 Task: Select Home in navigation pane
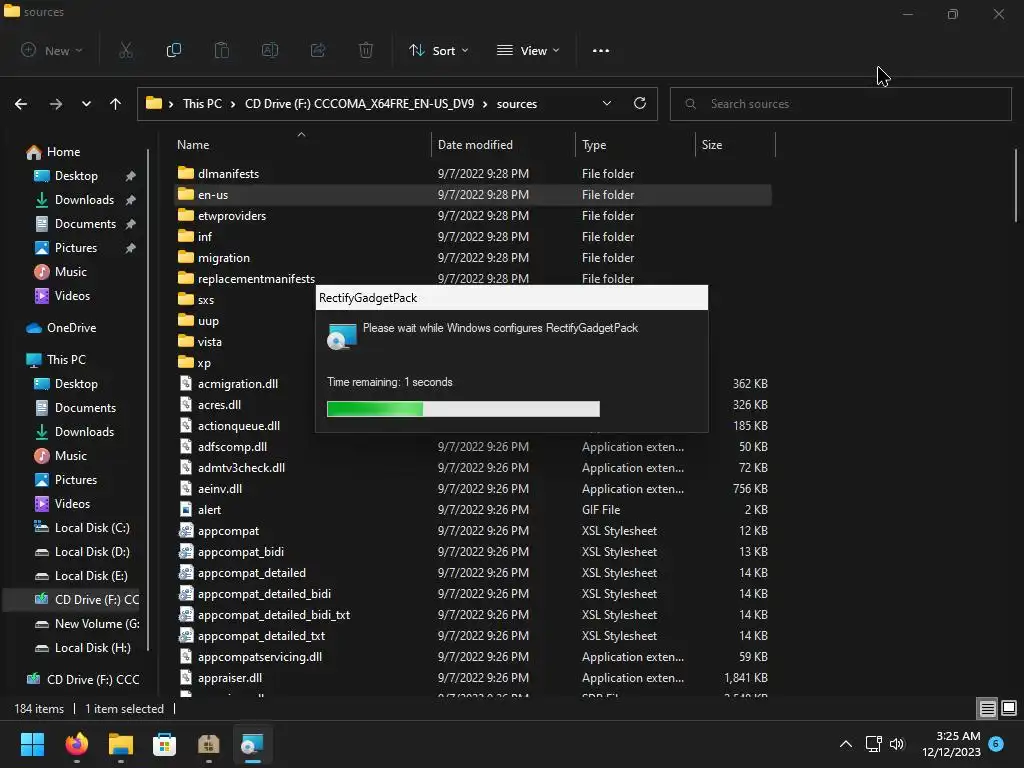click(x=63, y=152)
